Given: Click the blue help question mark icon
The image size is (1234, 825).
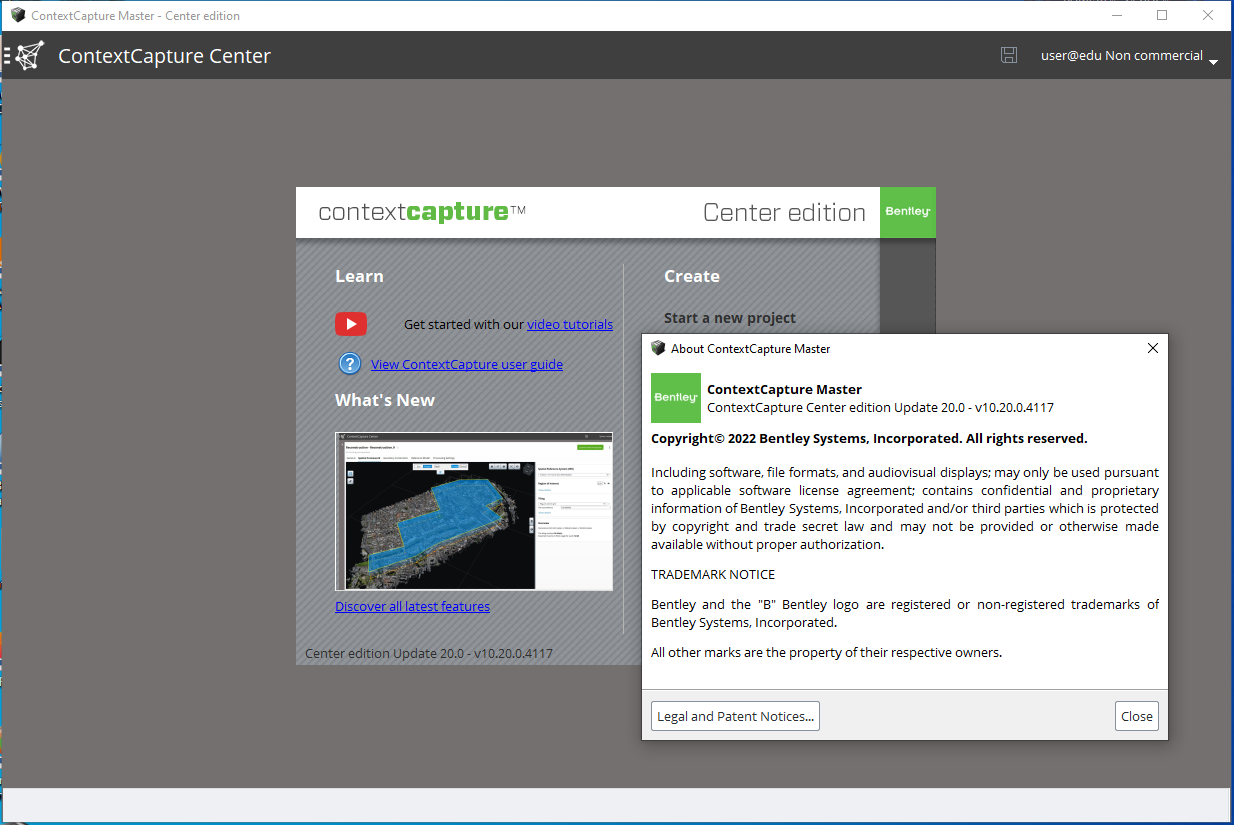Looking at the screenshot, I should [x=349, y=364].
